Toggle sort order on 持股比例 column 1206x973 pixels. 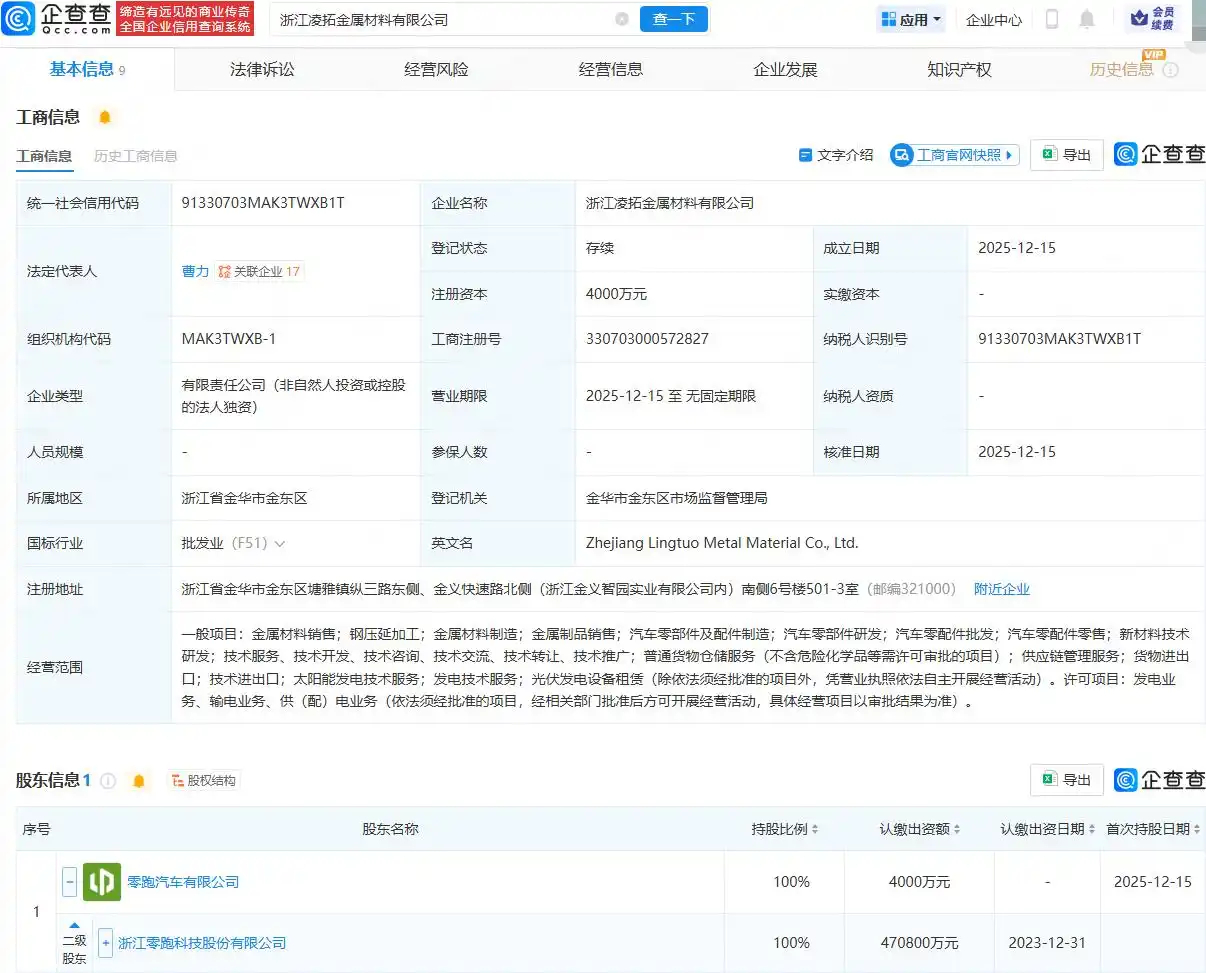814,829
